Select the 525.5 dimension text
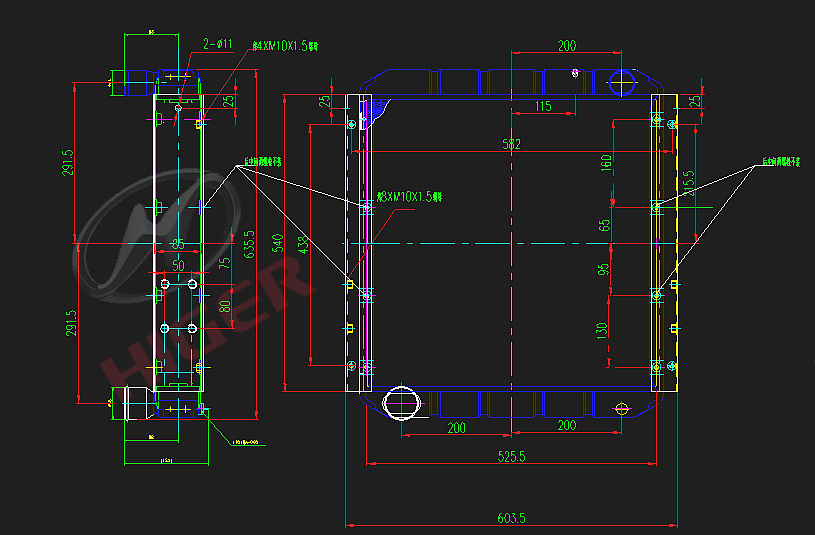Viewport: 815px width, 535px height. click(511, 457)
